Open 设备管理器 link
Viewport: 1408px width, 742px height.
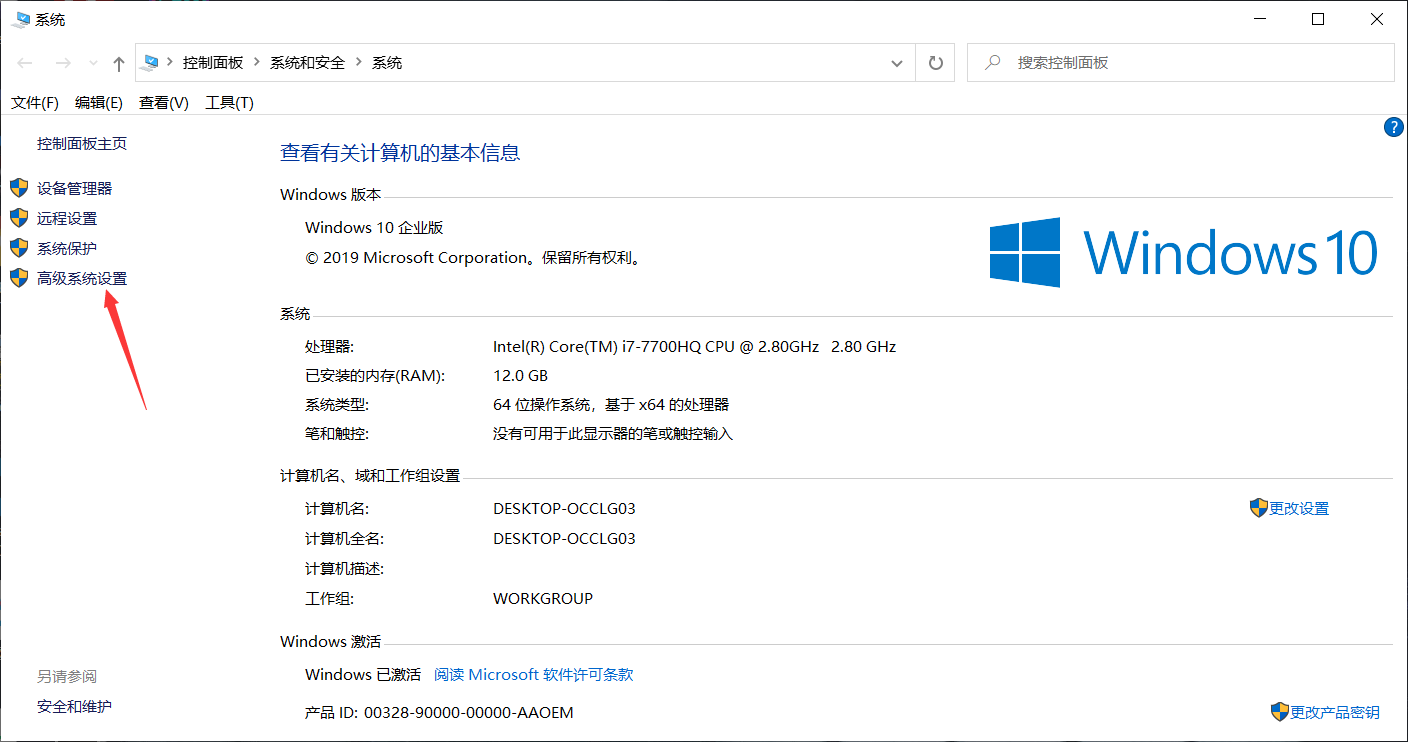click(x=75, y=188)
